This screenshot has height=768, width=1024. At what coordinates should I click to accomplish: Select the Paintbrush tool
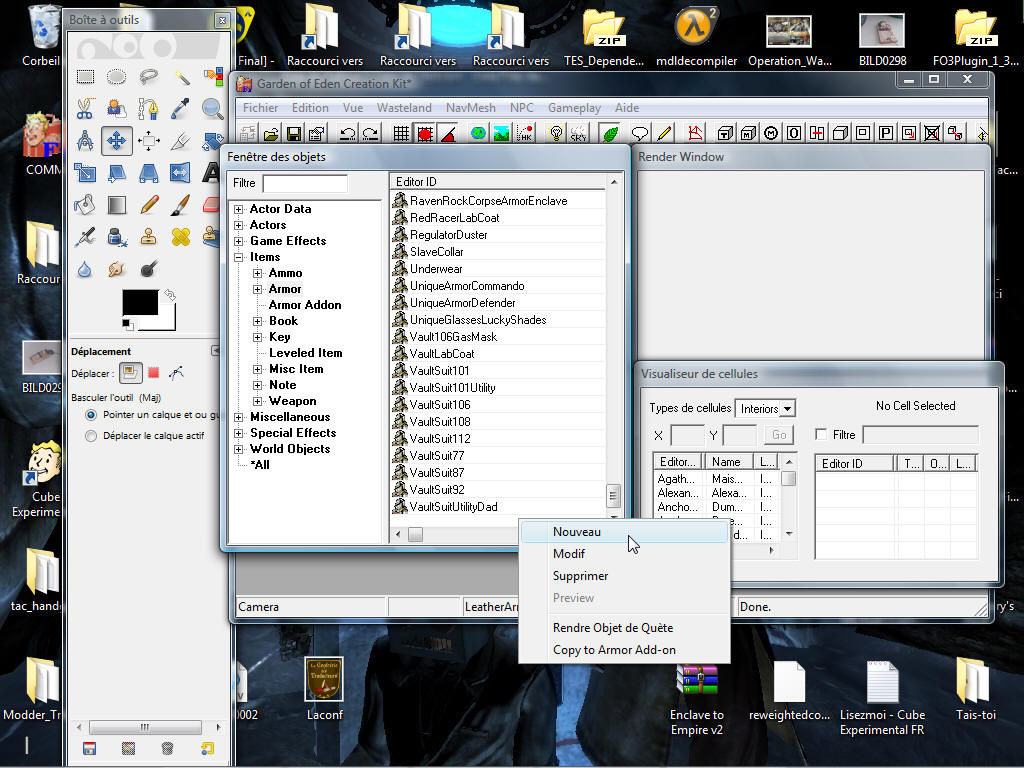tap(181, 204)
